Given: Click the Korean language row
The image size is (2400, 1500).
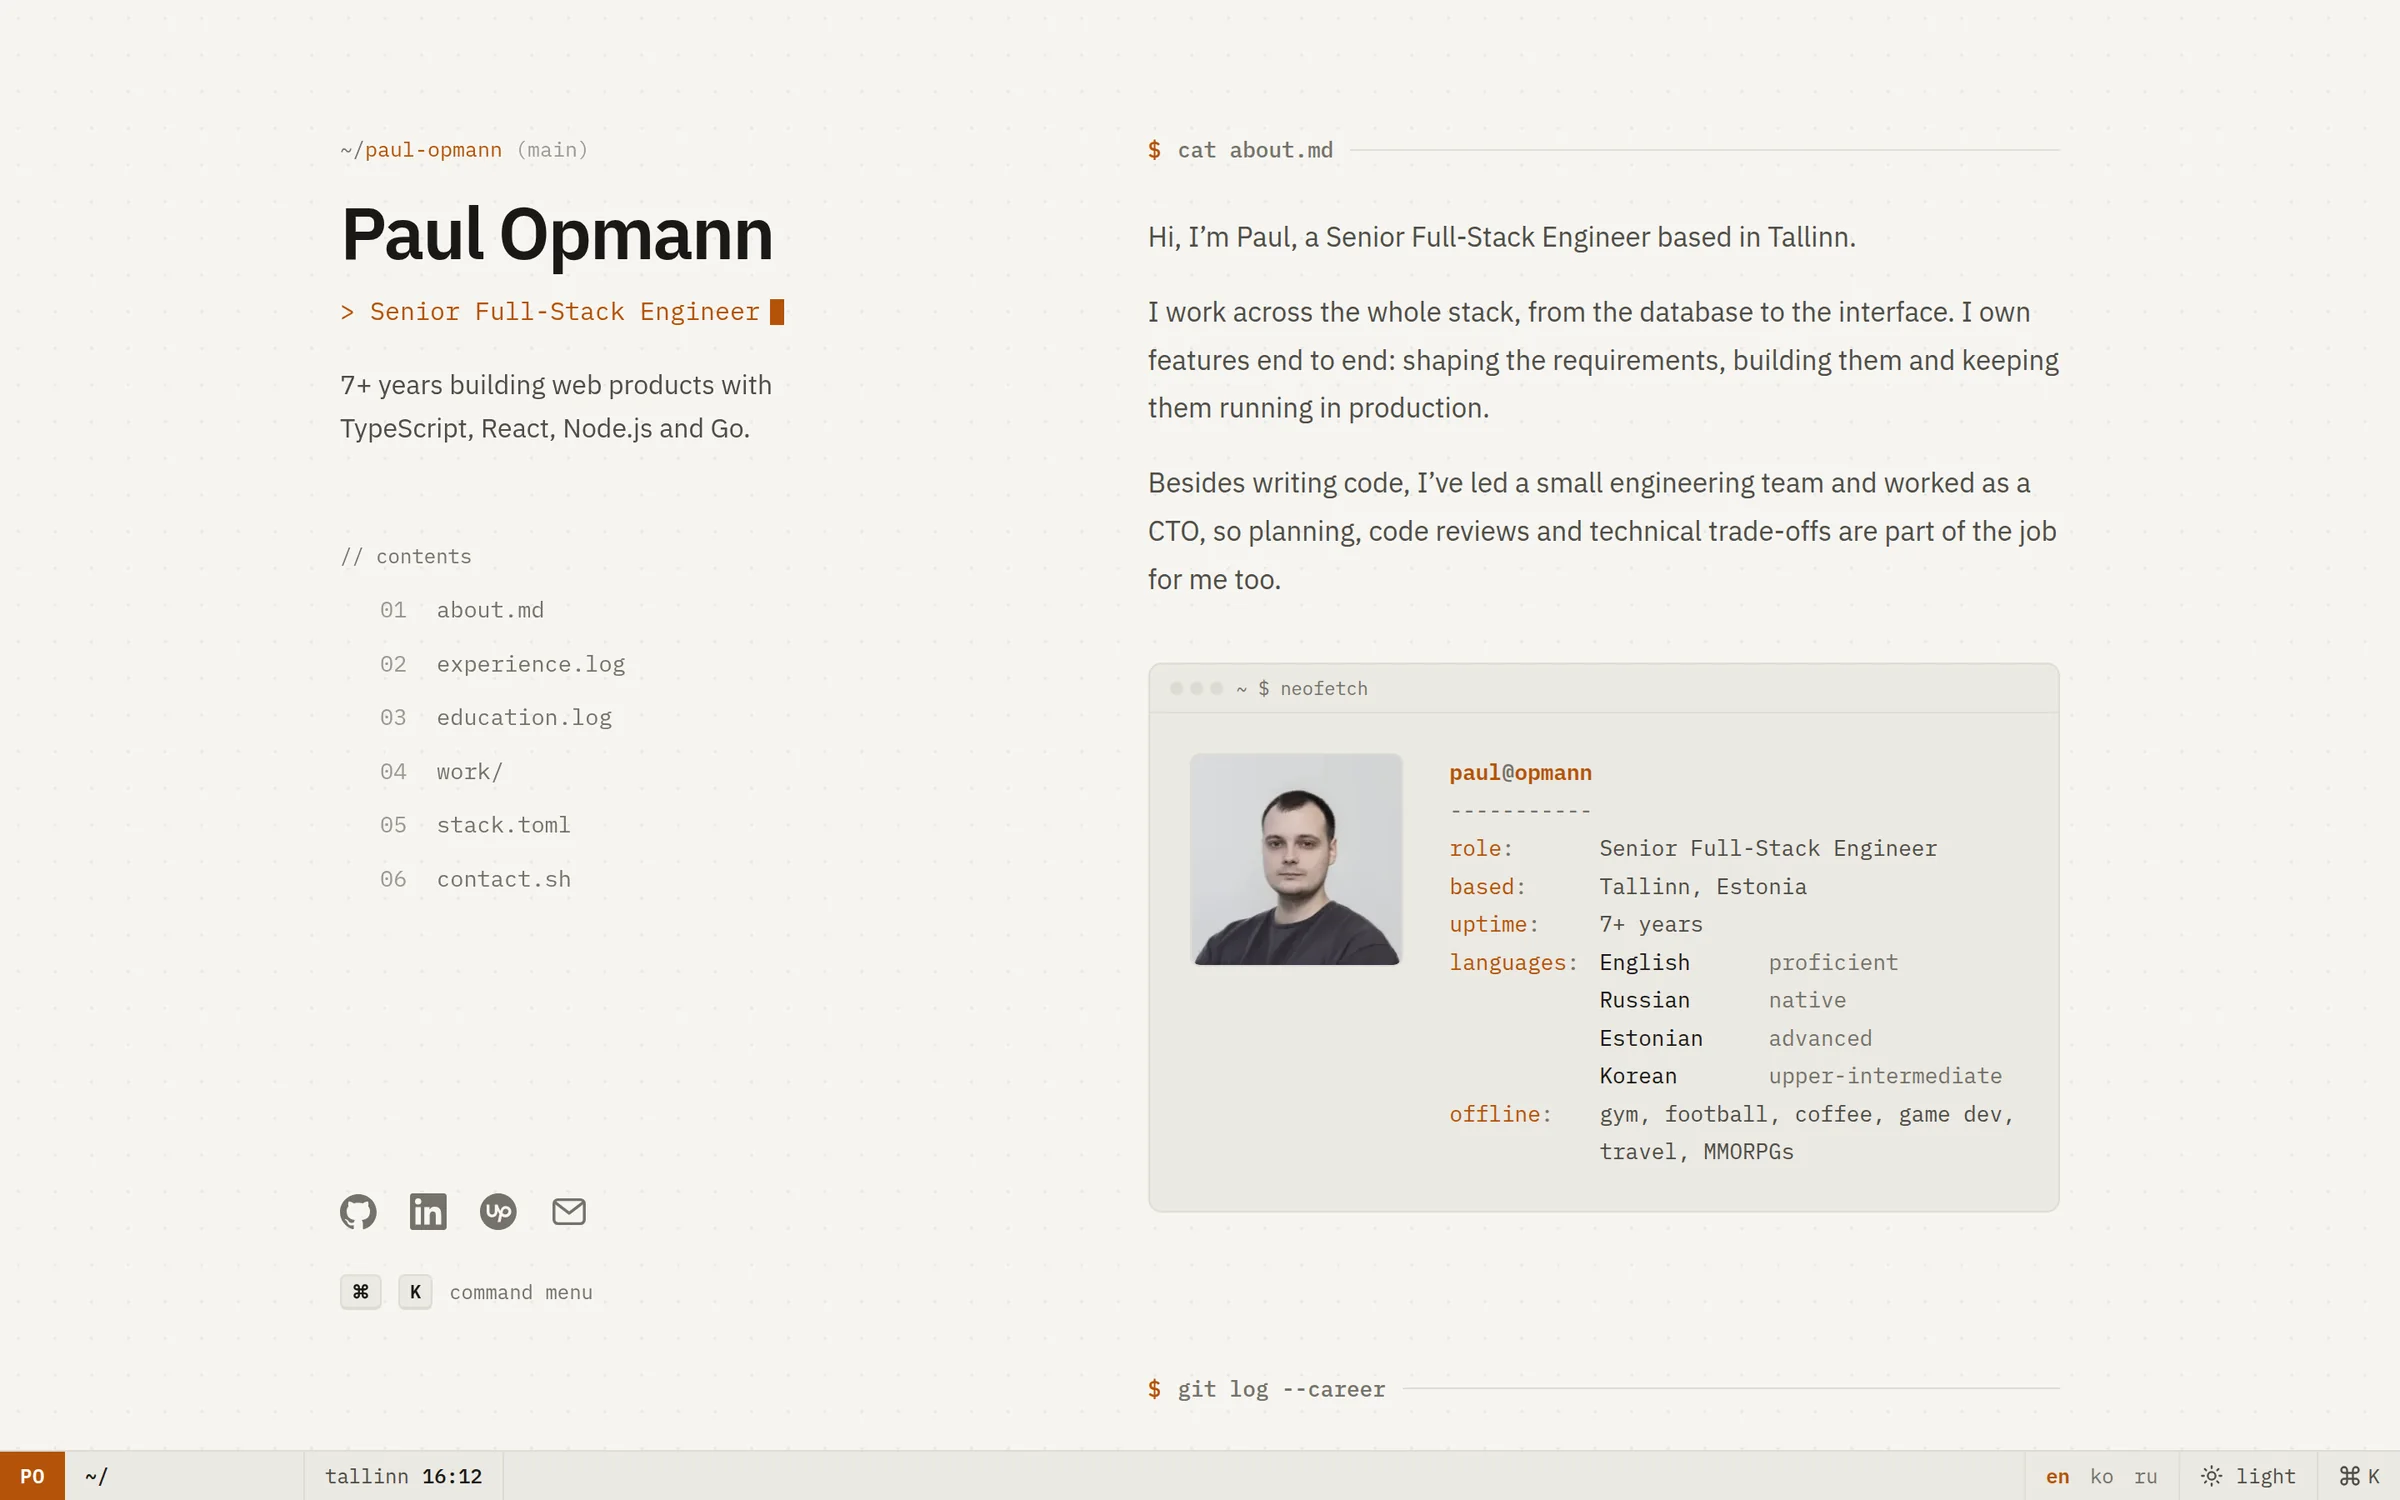Looking at the screenshot, I should 1800,1076.
